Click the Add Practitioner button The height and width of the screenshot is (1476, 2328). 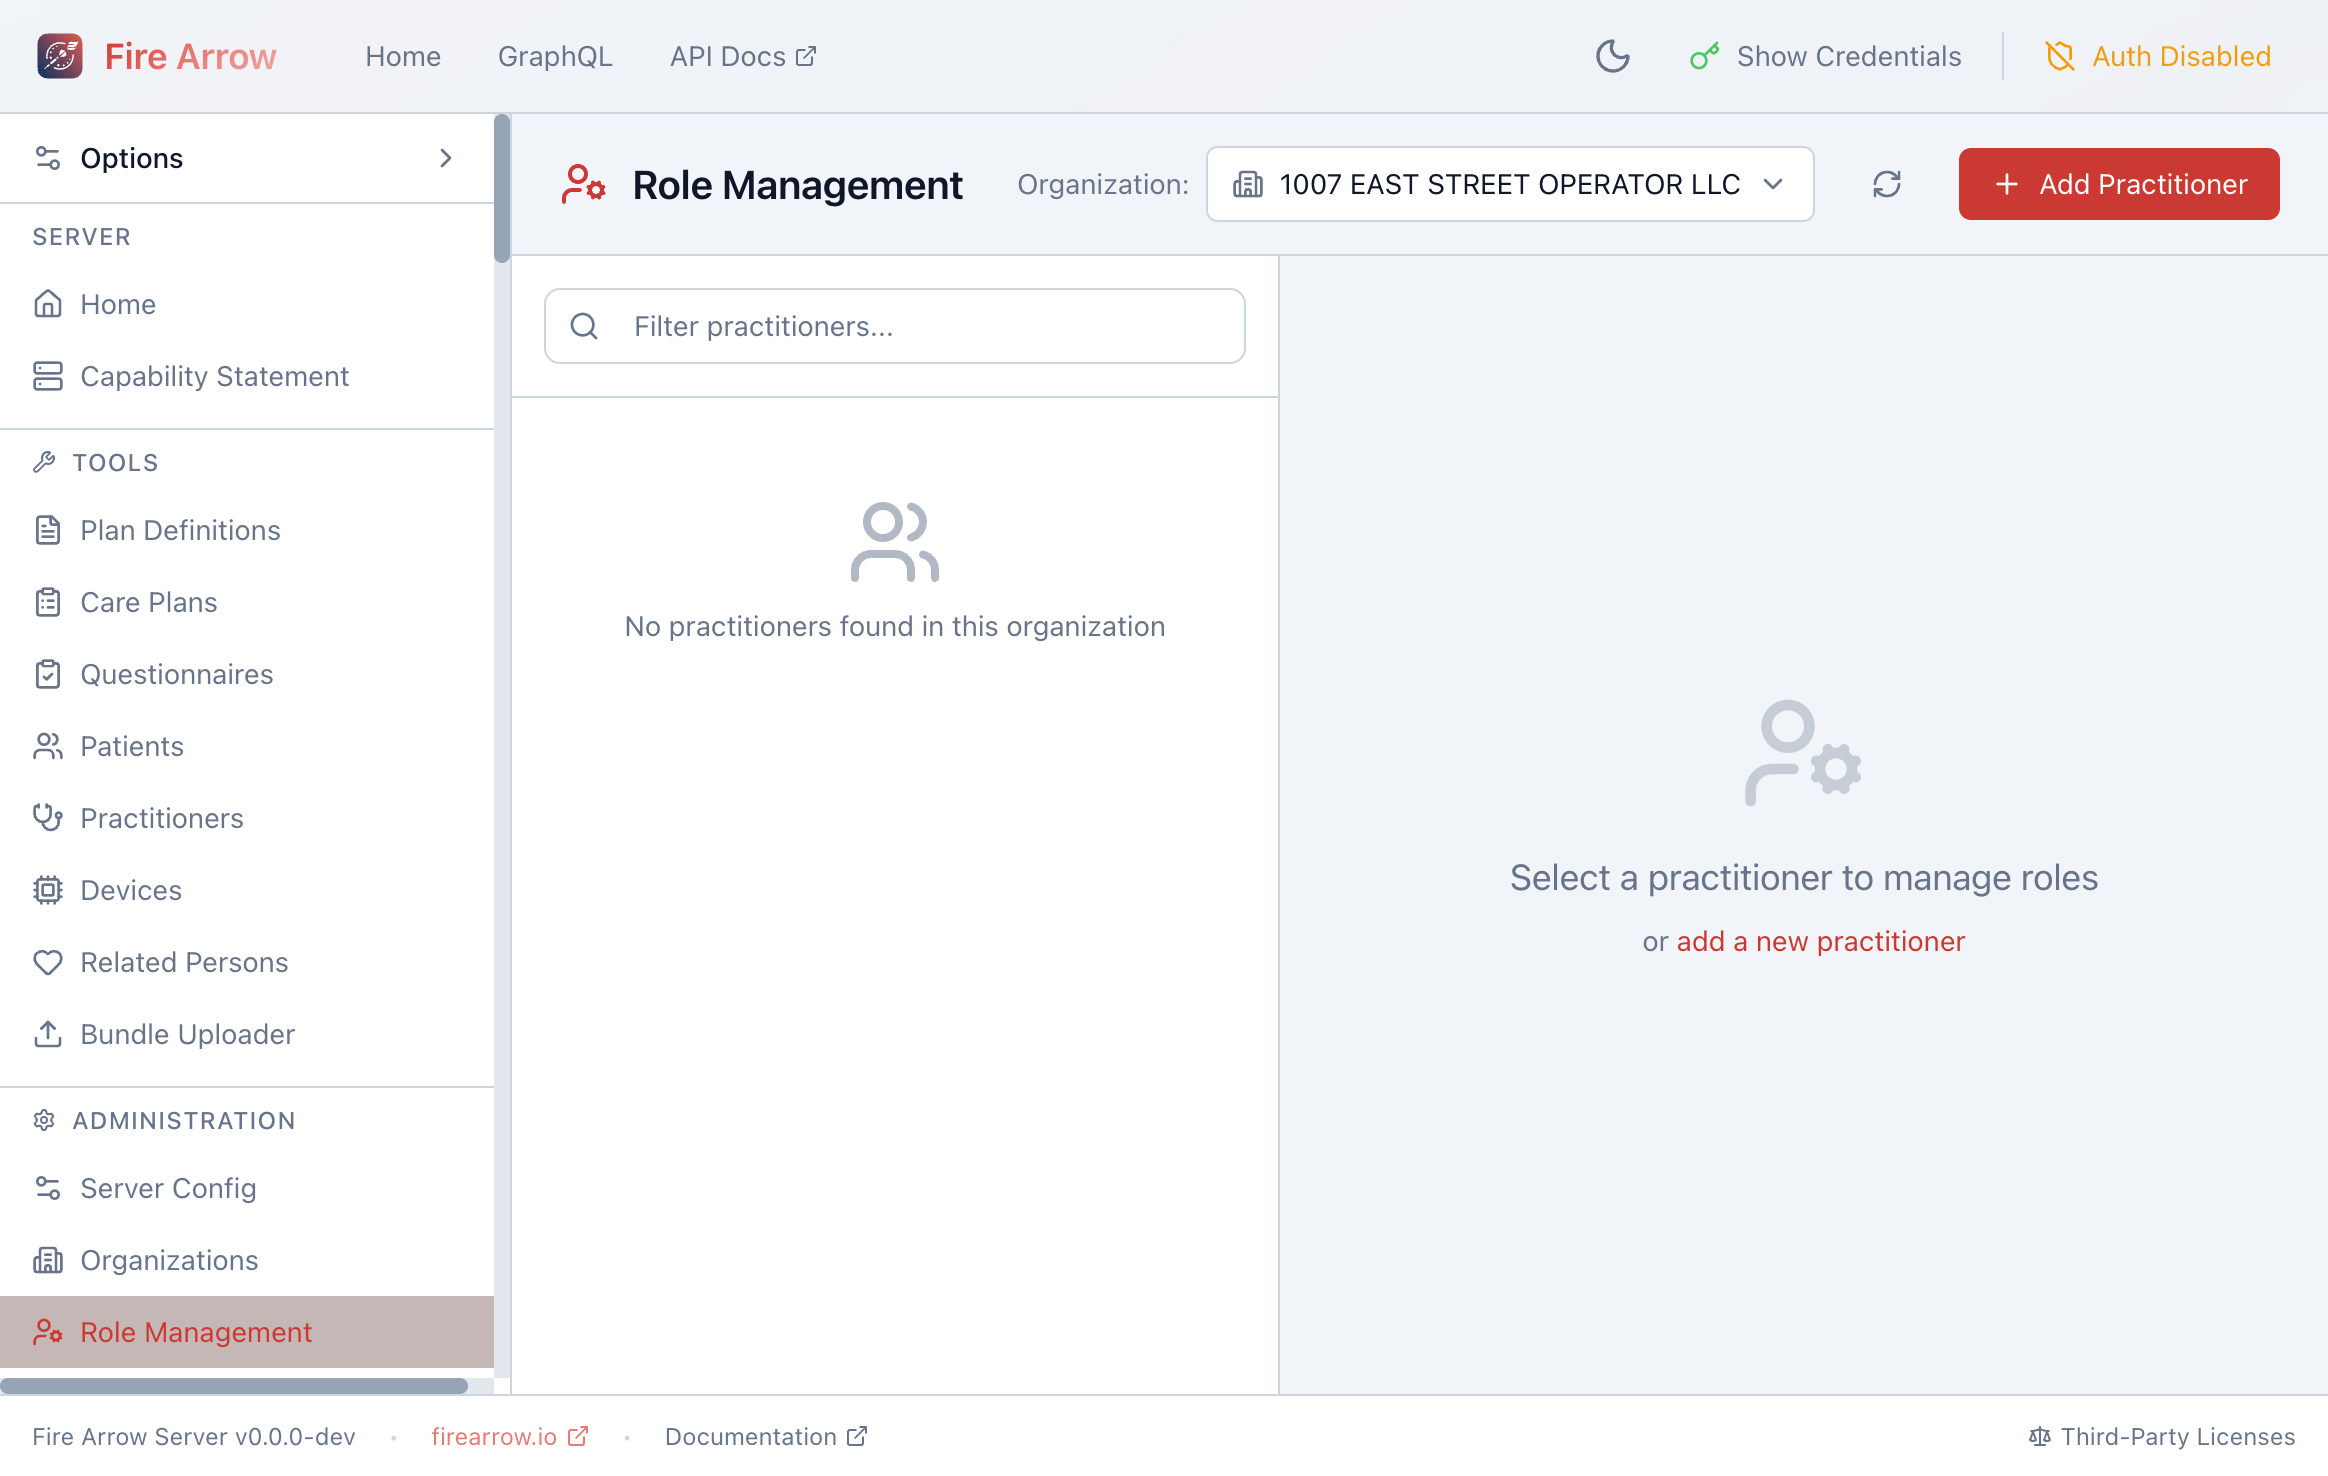2118,184
